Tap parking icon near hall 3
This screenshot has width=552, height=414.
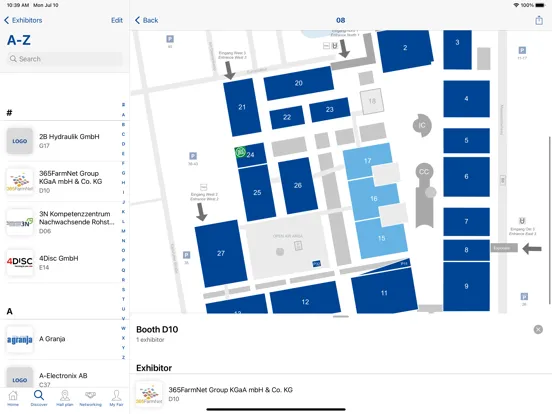[522, 50]
